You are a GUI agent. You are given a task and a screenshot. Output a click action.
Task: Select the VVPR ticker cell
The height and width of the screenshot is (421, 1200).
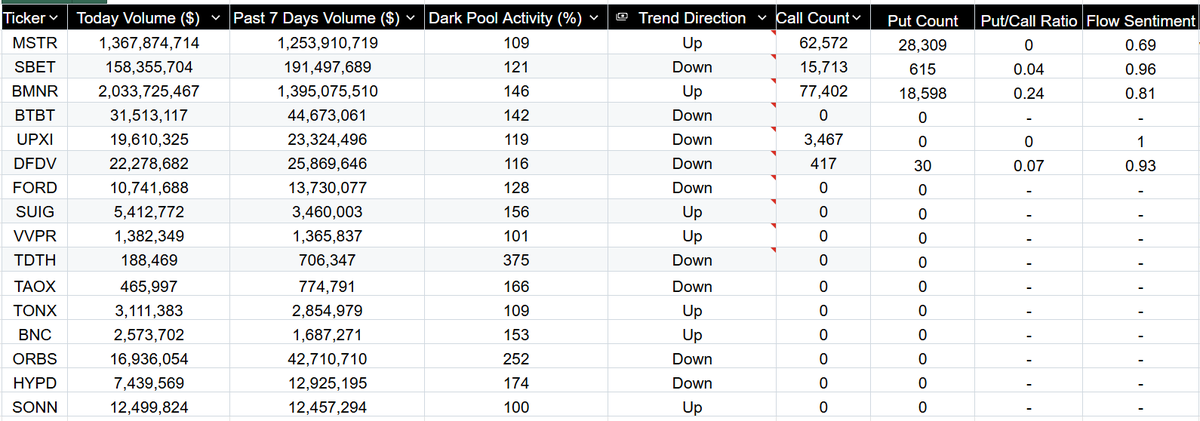tap(35, 236)
